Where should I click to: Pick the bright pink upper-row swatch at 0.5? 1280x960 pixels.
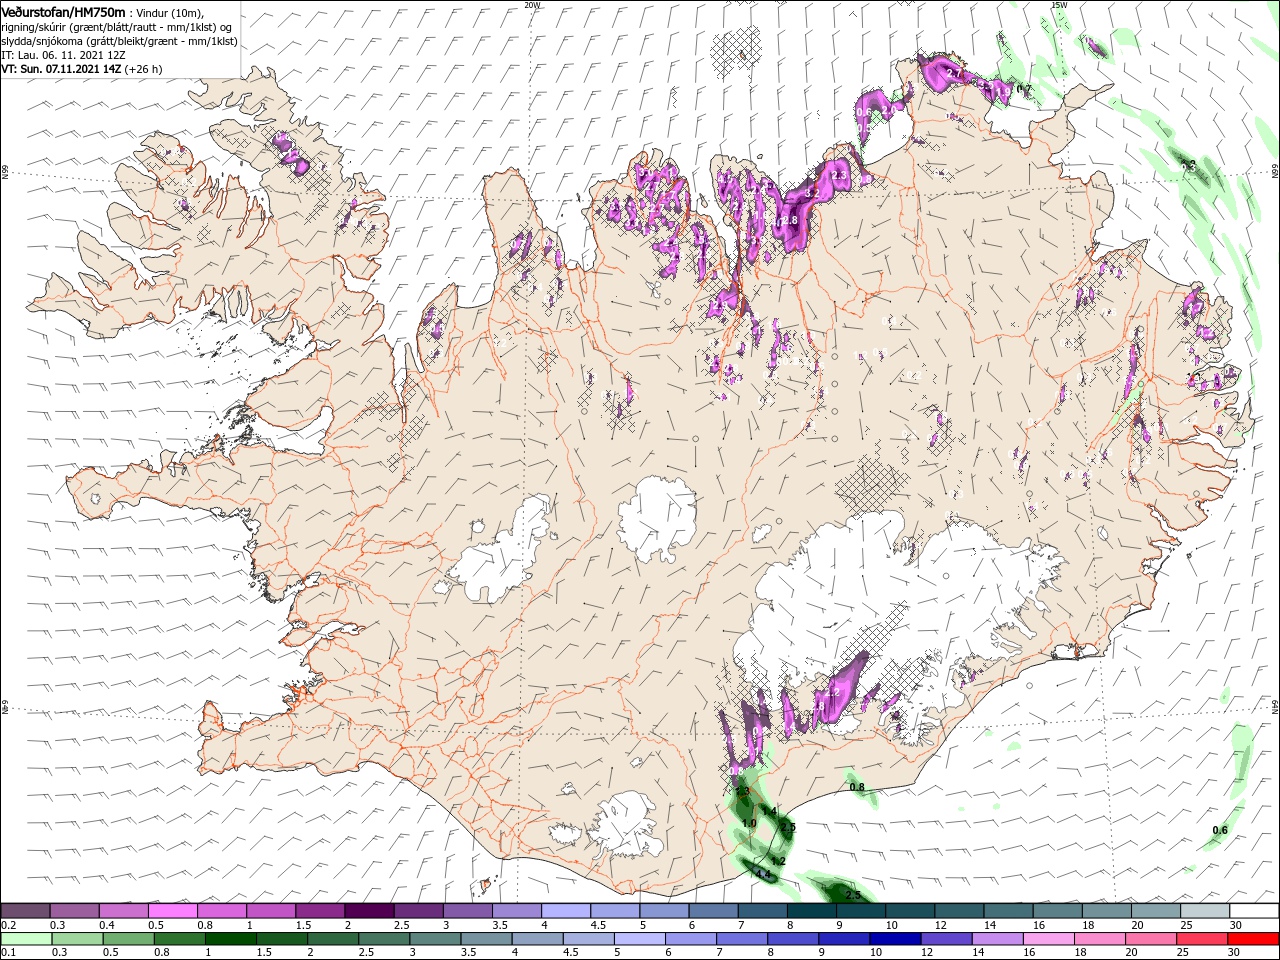click(x=172, y=911)
